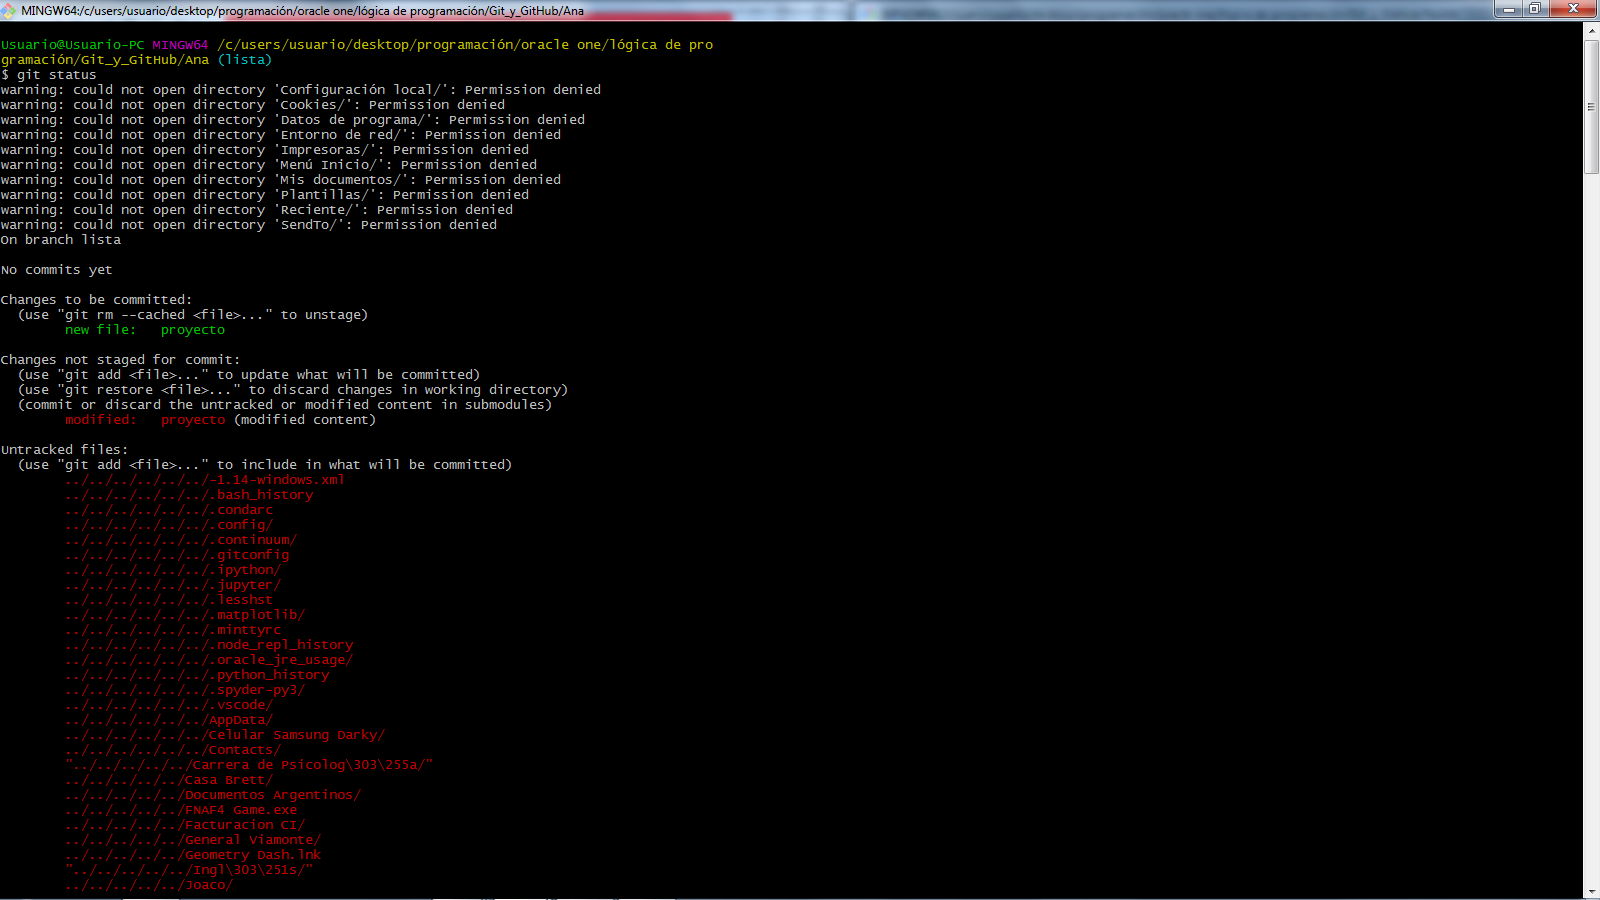Click the 'commit or discard the untracked' hint line
This screenshot has height=900, width=1600.
285,405
